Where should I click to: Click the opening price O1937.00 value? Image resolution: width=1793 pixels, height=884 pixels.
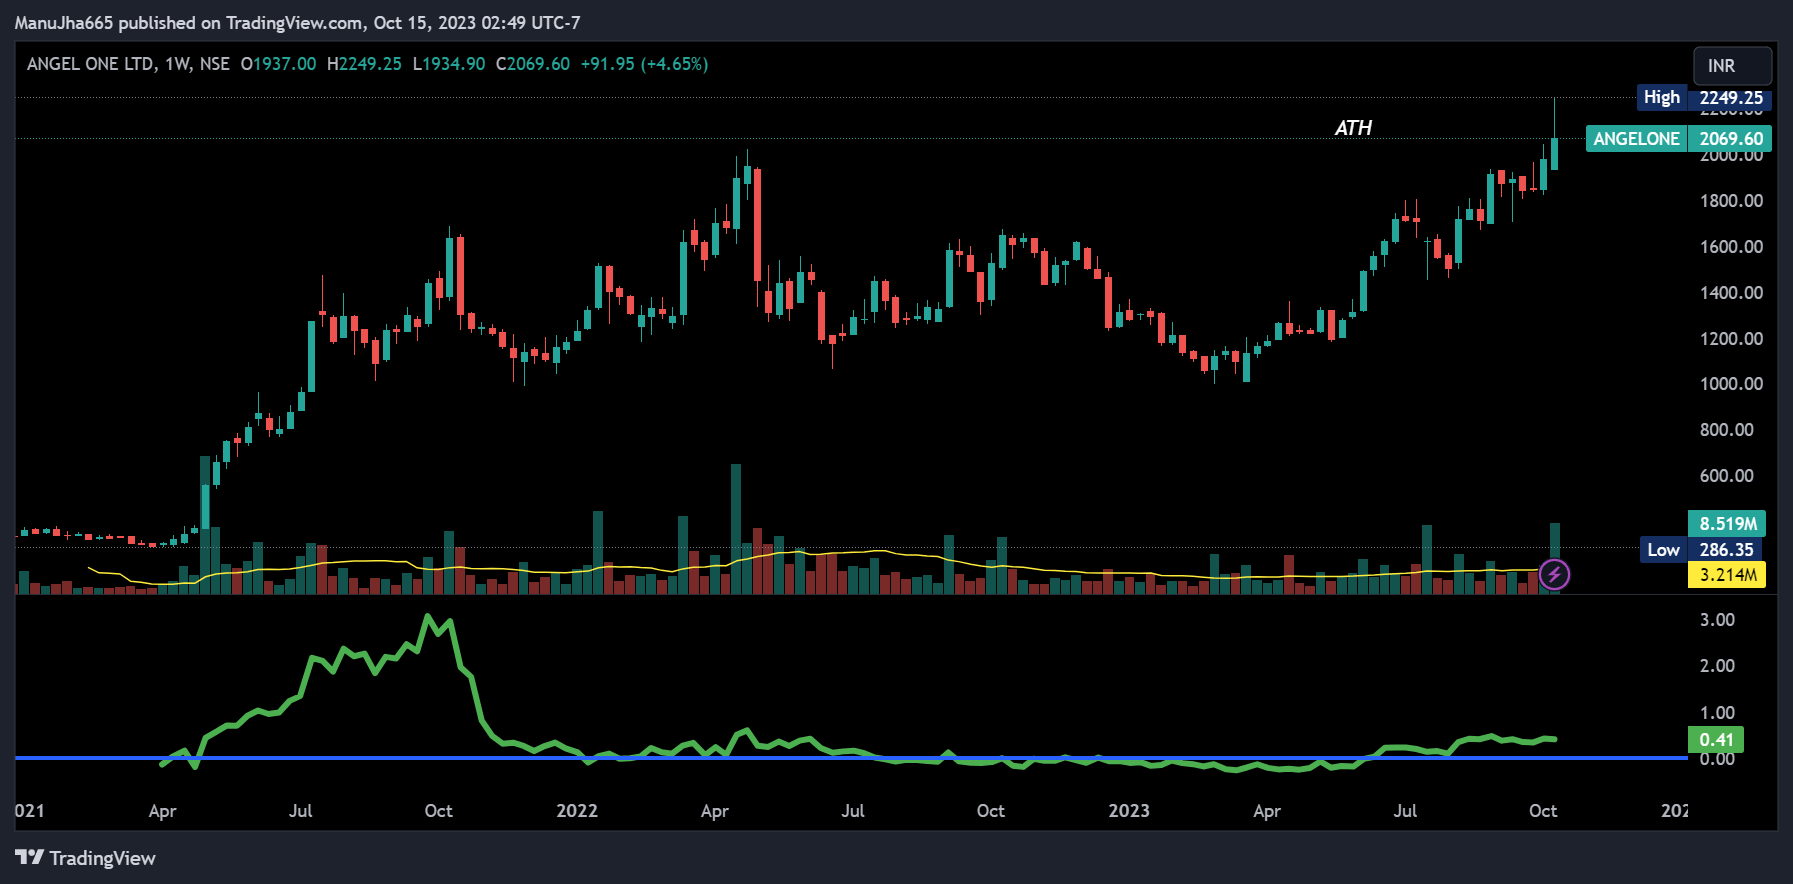coord(279,64)
